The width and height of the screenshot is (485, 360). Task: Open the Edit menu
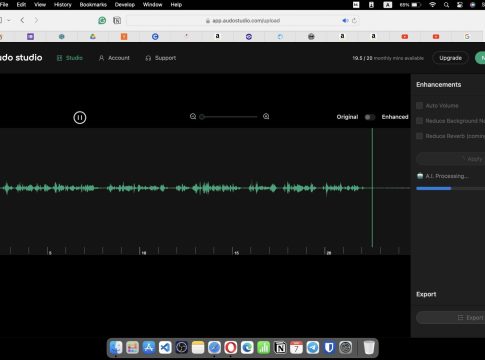[x=21, y=5]
